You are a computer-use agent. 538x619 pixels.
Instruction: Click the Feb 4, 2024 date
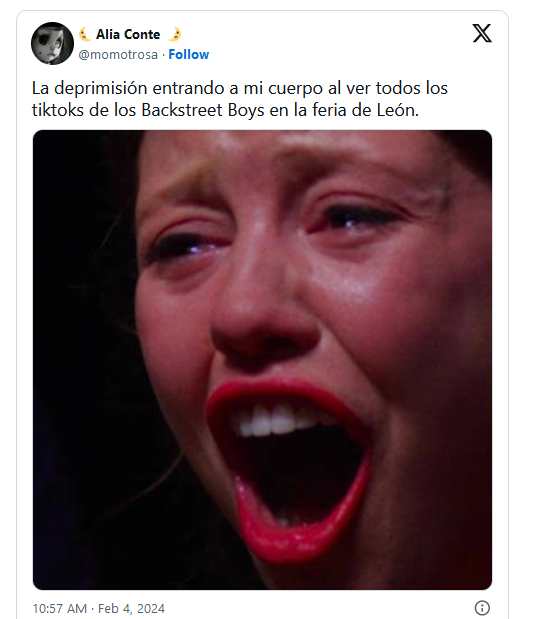point(131,608)
